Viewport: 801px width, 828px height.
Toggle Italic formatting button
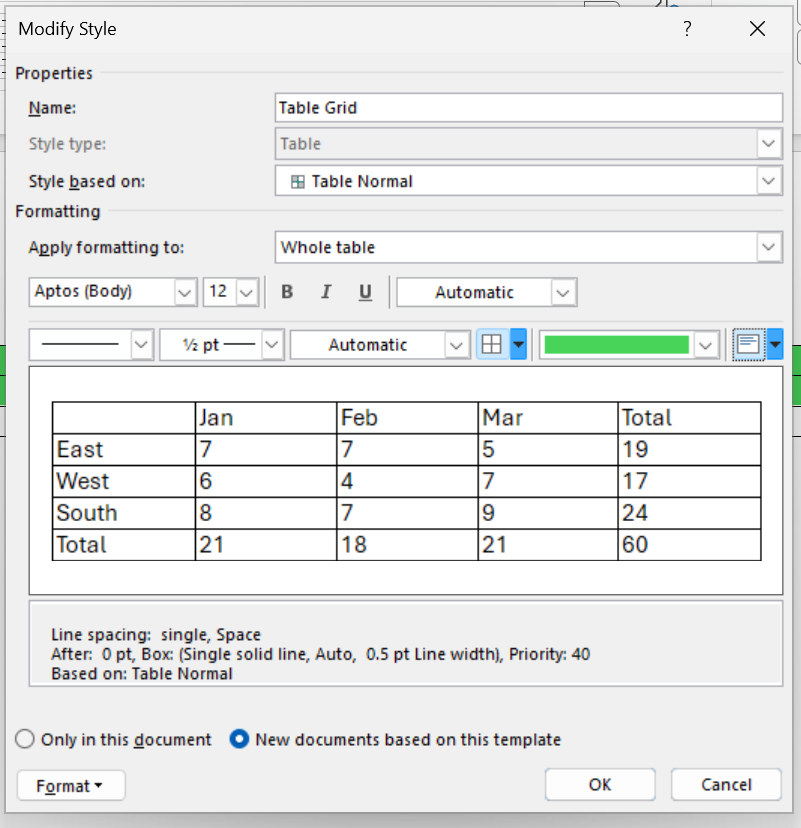tap(326, 292)
